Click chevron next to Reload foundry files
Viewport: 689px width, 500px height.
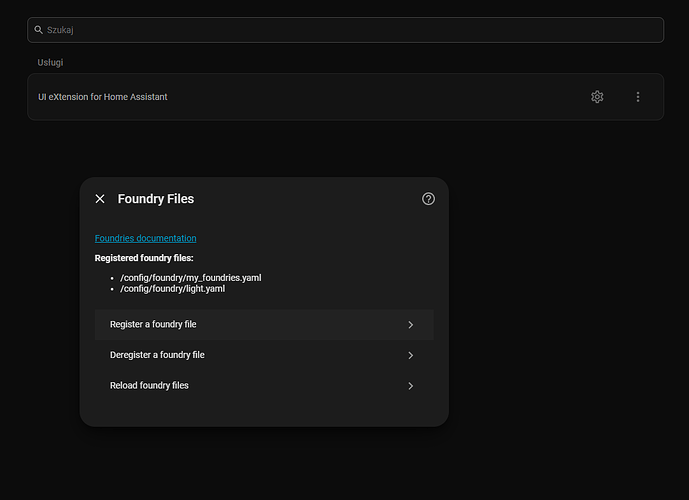pyautogui.click(x=410, y=386)
